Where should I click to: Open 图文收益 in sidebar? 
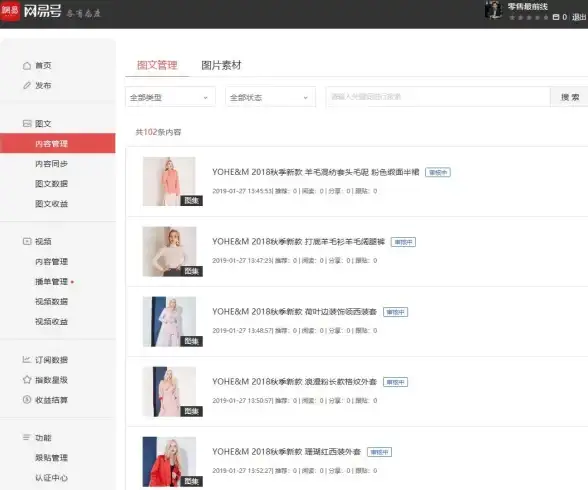click(x=51, y=204)
